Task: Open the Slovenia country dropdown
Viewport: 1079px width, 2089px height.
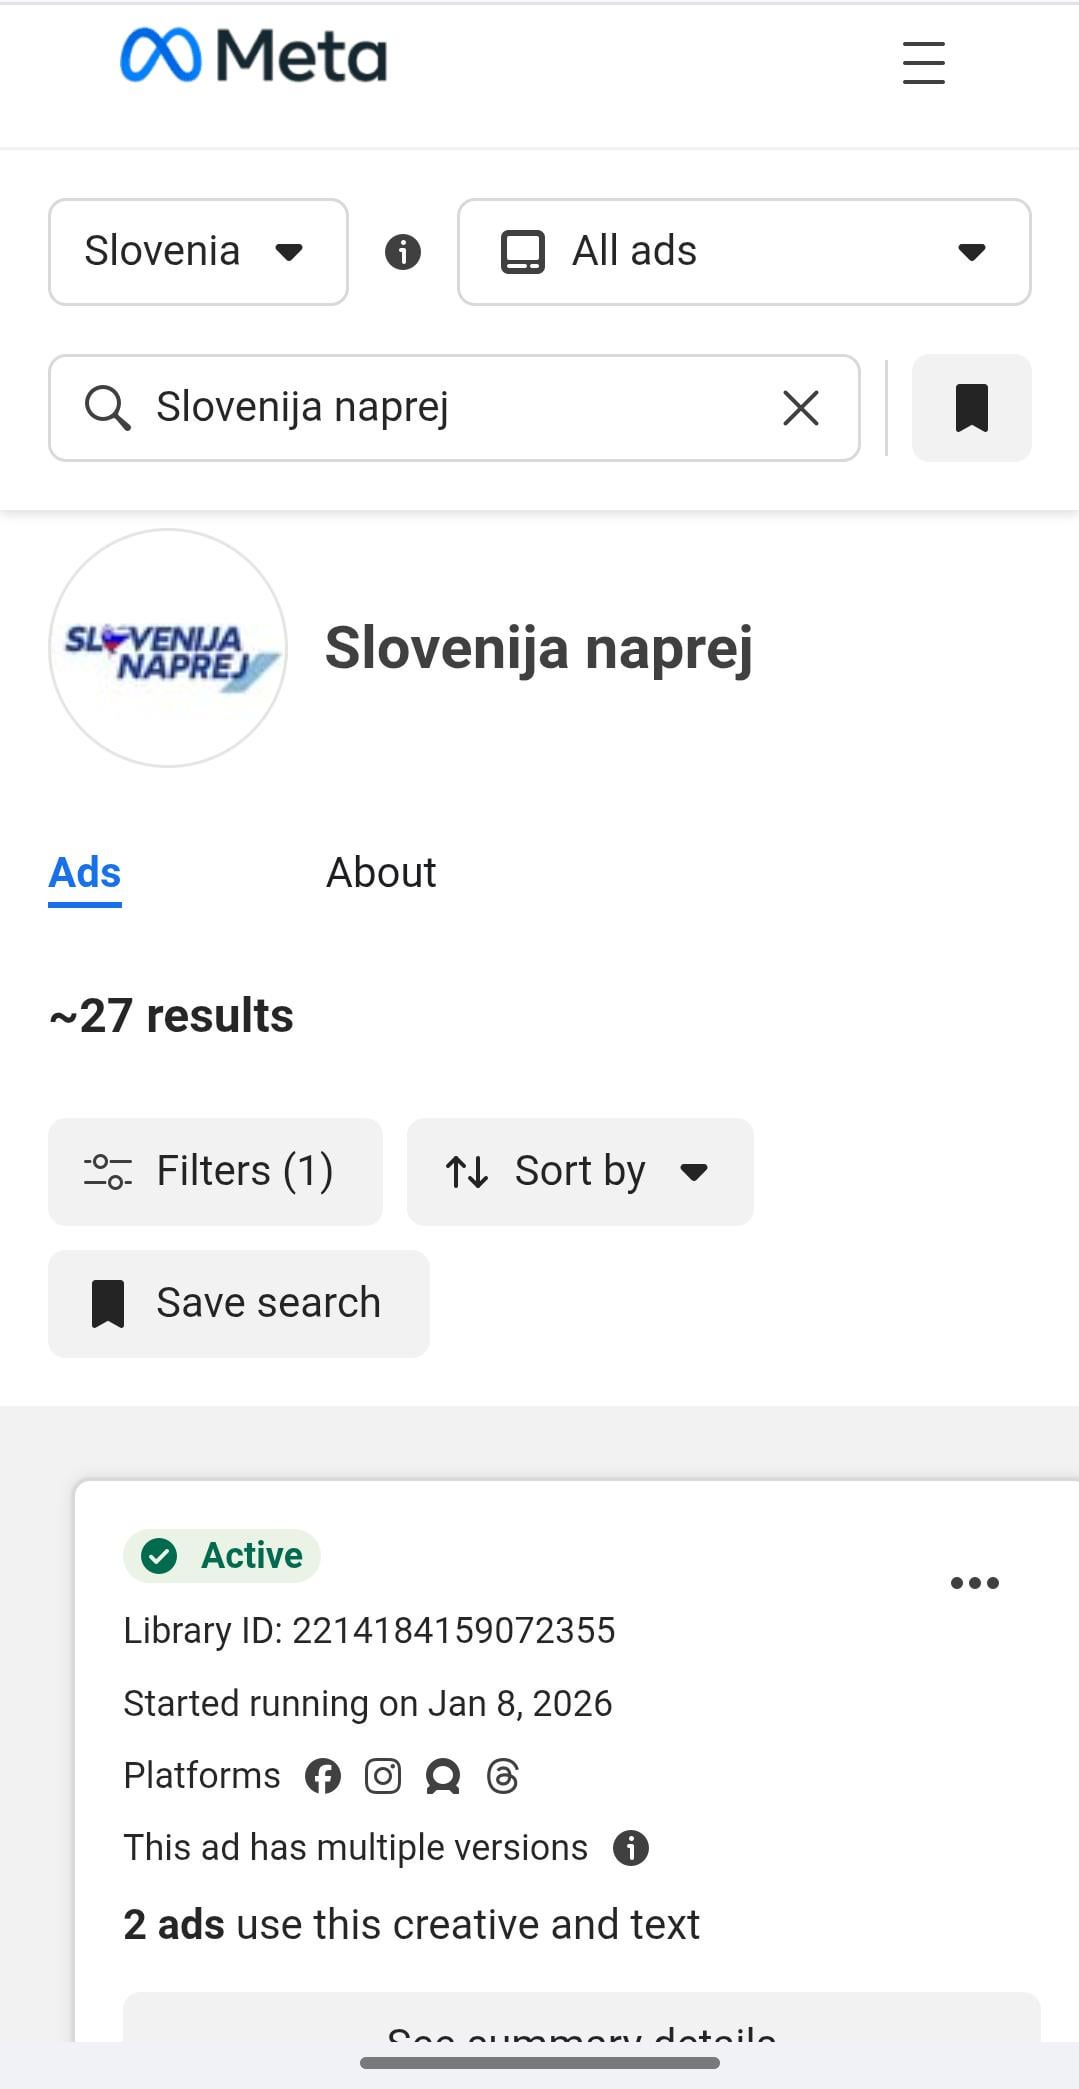Action: 198,252
